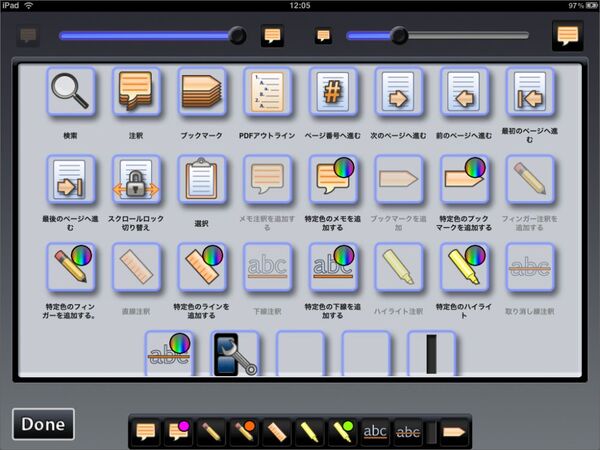
Task: Tap the large note icon at top right
Action: (567, 36)
